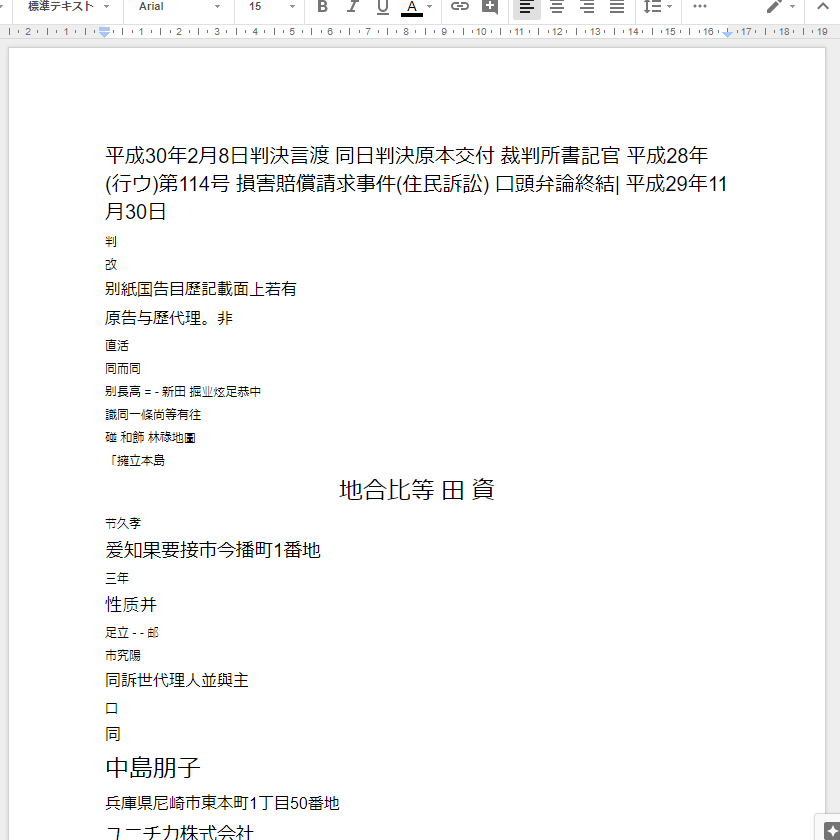Open the Arial font dropdown
Viewport: 840px width, 840px height.
coord(179,6)
